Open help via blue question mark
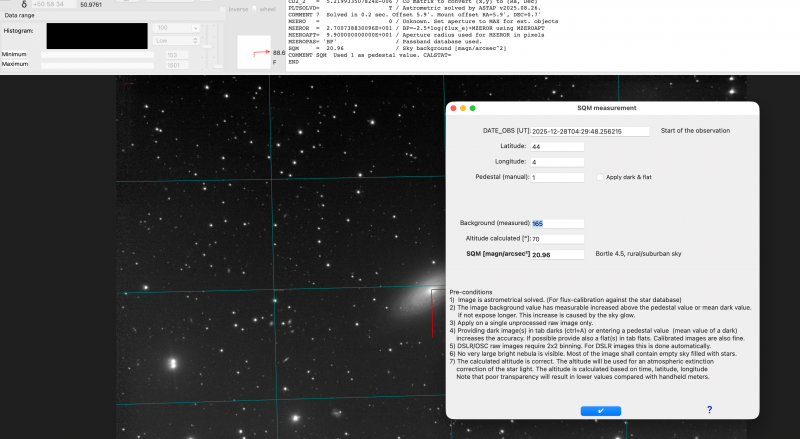Image resolution: width=800 pixels, height=439 pixels. pos(709,410)
